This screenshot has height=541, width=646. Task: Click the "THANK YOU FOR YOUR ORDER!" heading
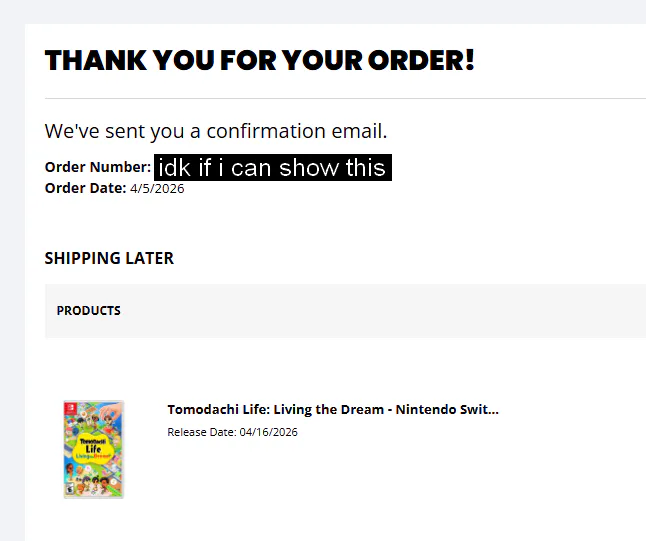(259, 60)
